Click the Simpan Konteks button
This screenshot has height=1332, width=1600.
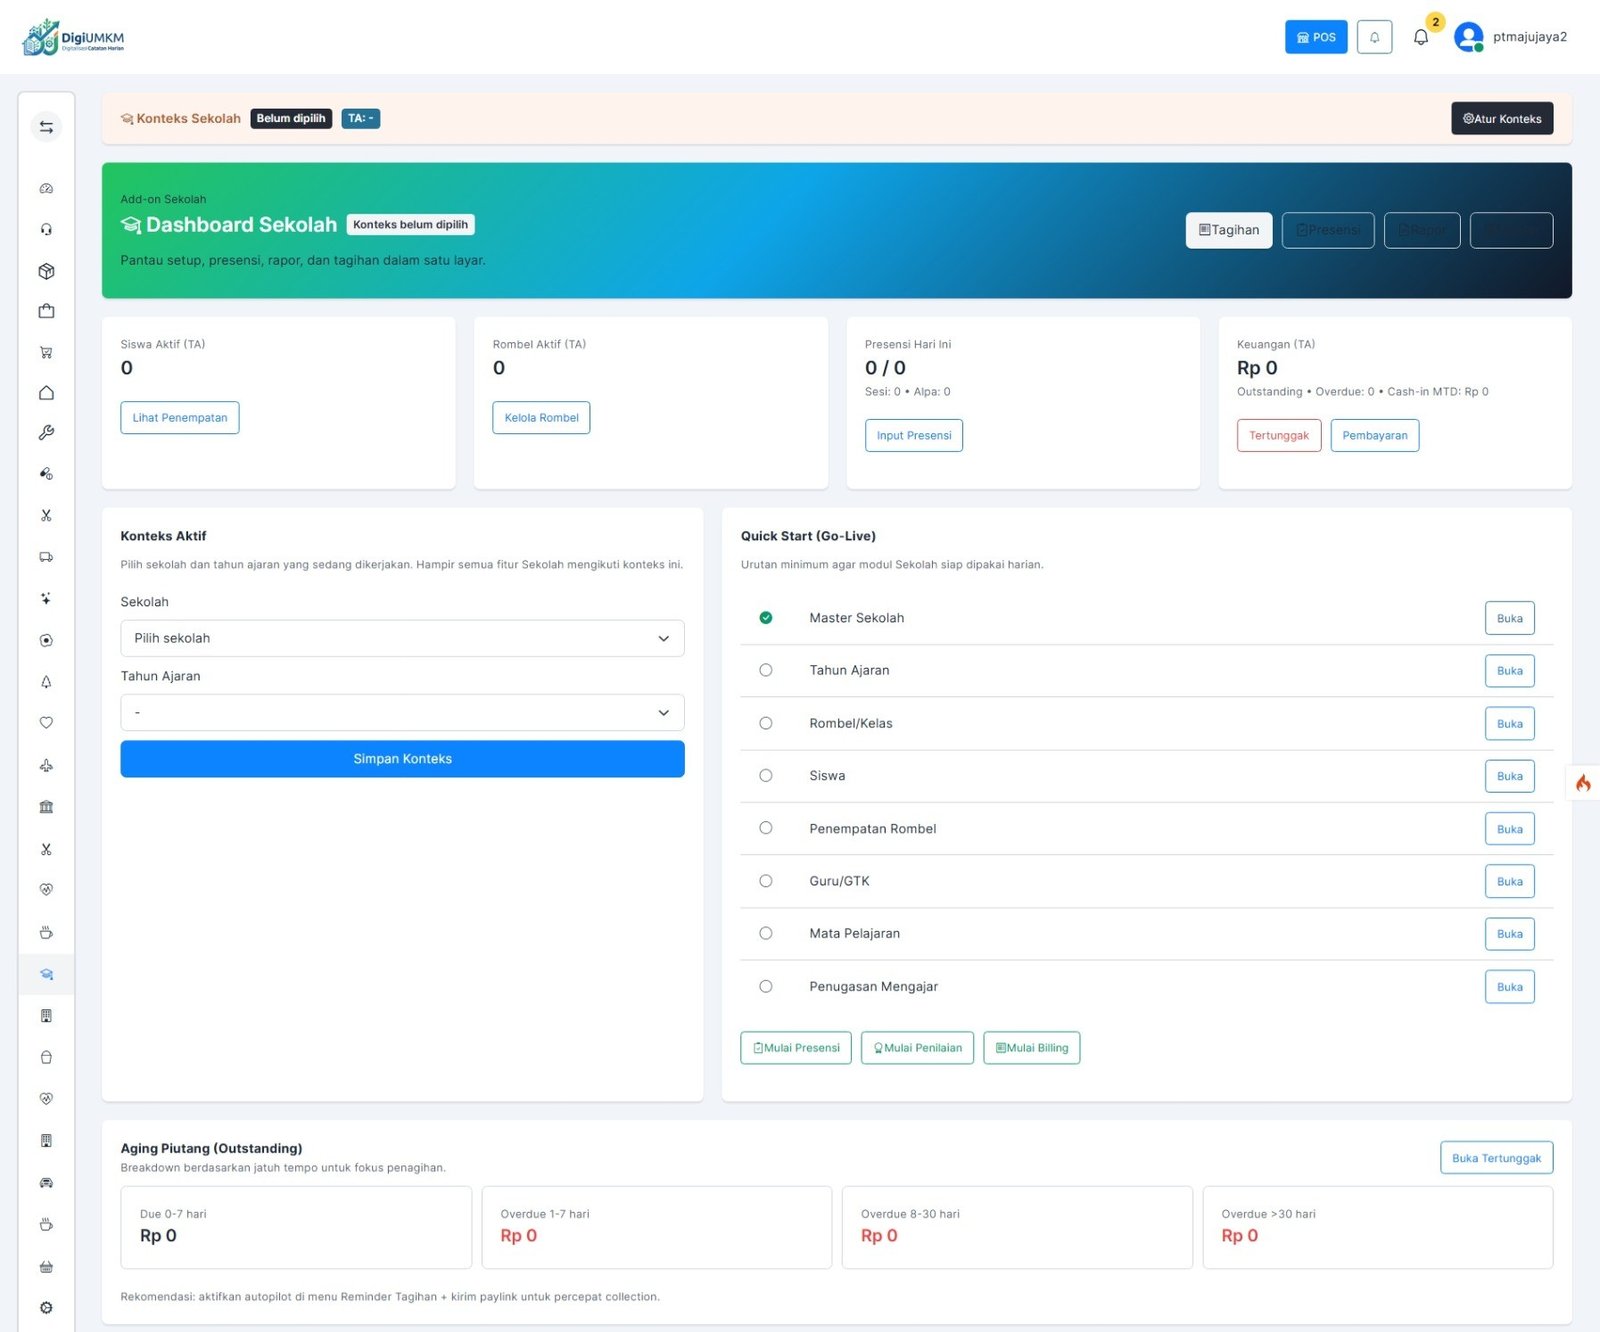(x=402, y=759)
